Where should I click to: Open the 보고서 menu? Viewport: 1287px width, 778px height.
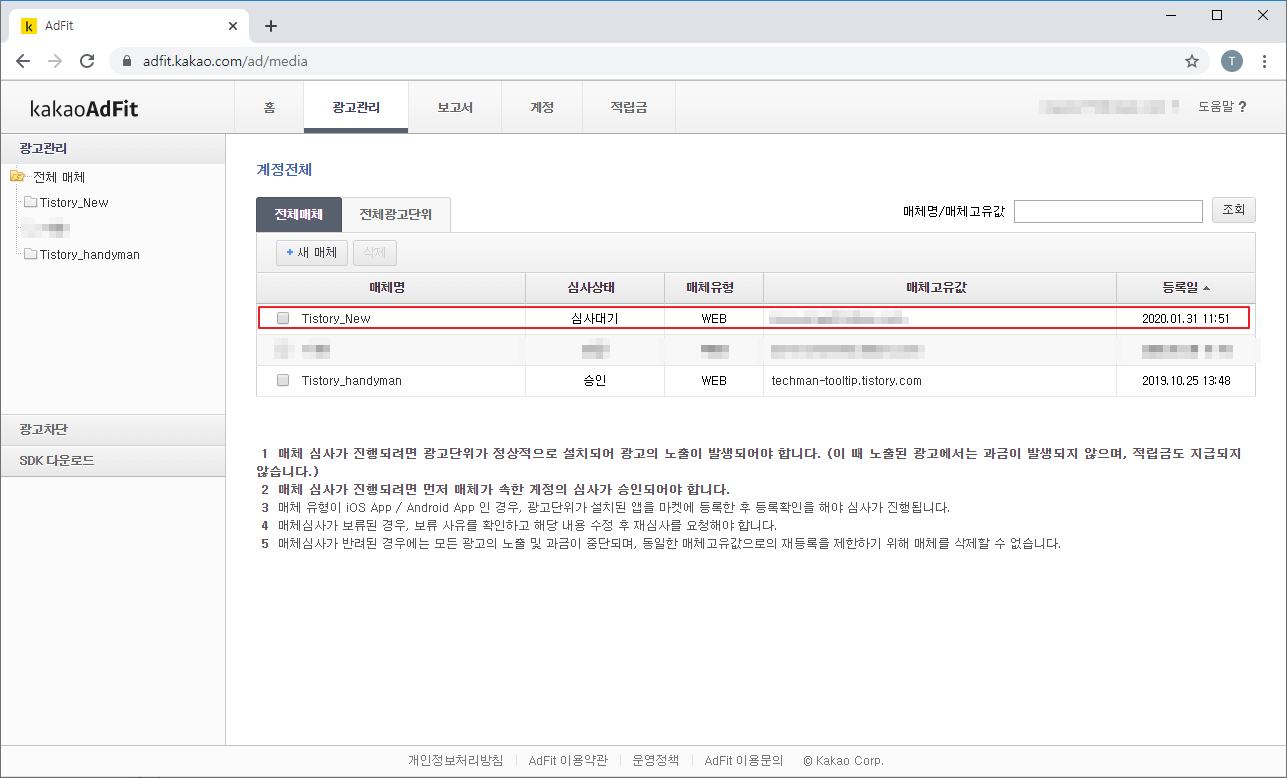[x=455, y=107]
